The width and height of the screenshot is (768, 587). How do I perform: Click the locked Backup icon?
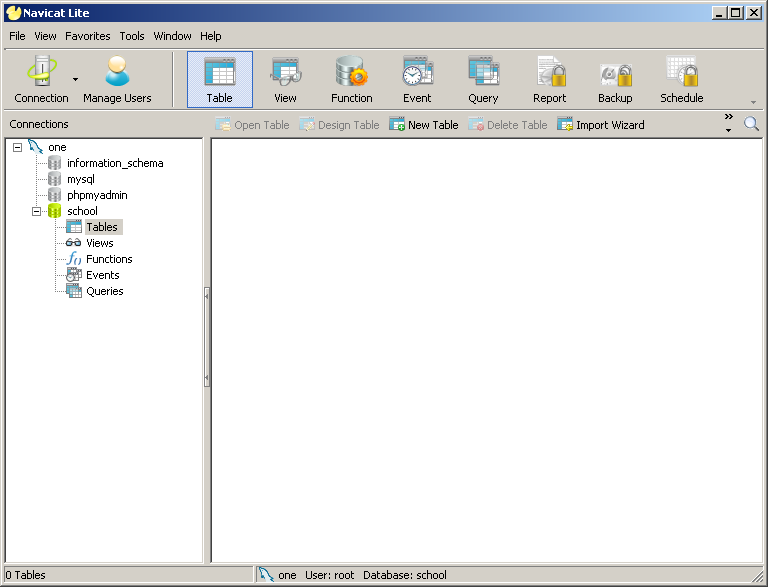tap(615, 79)
